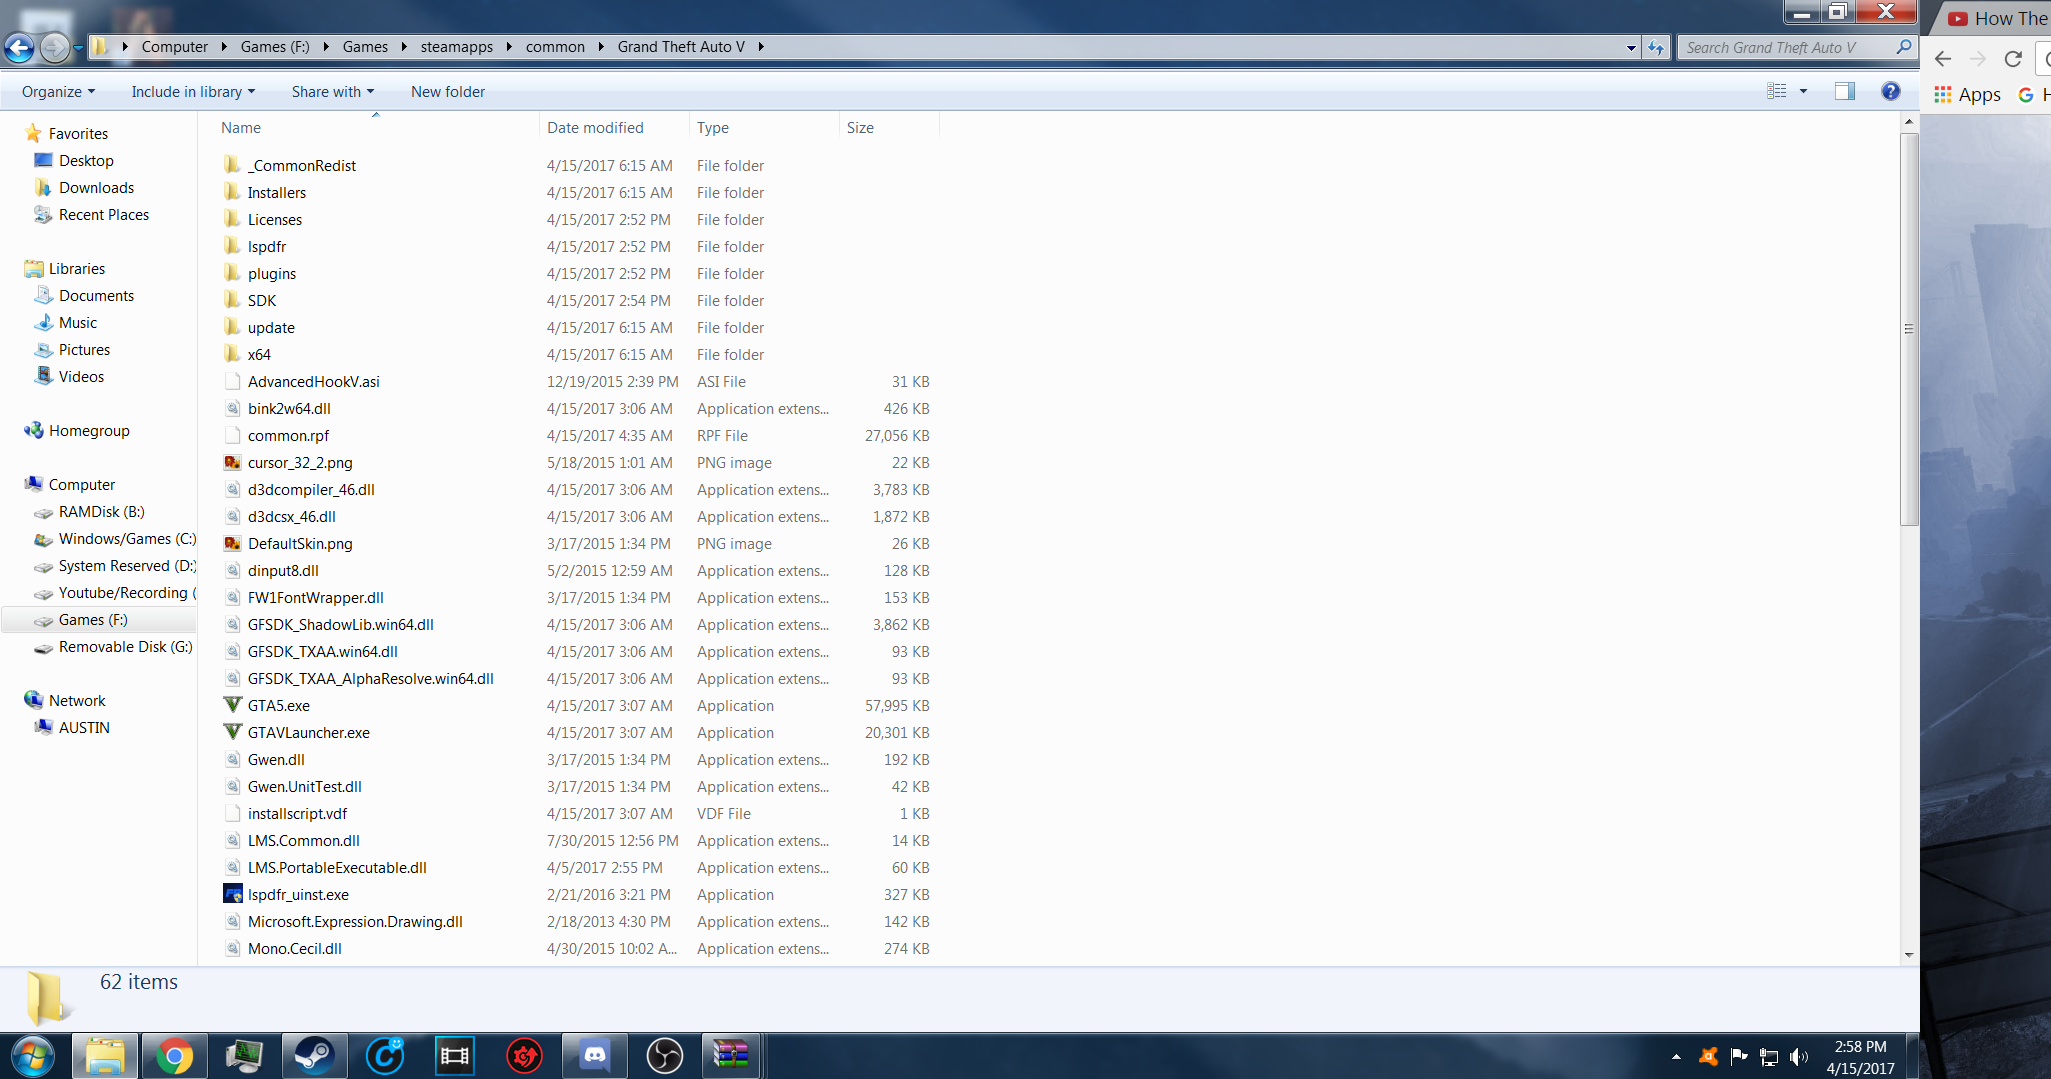Click the Games (F:) breadcrumb segment
2051x1079 pixels.
[x=275, y=47]
